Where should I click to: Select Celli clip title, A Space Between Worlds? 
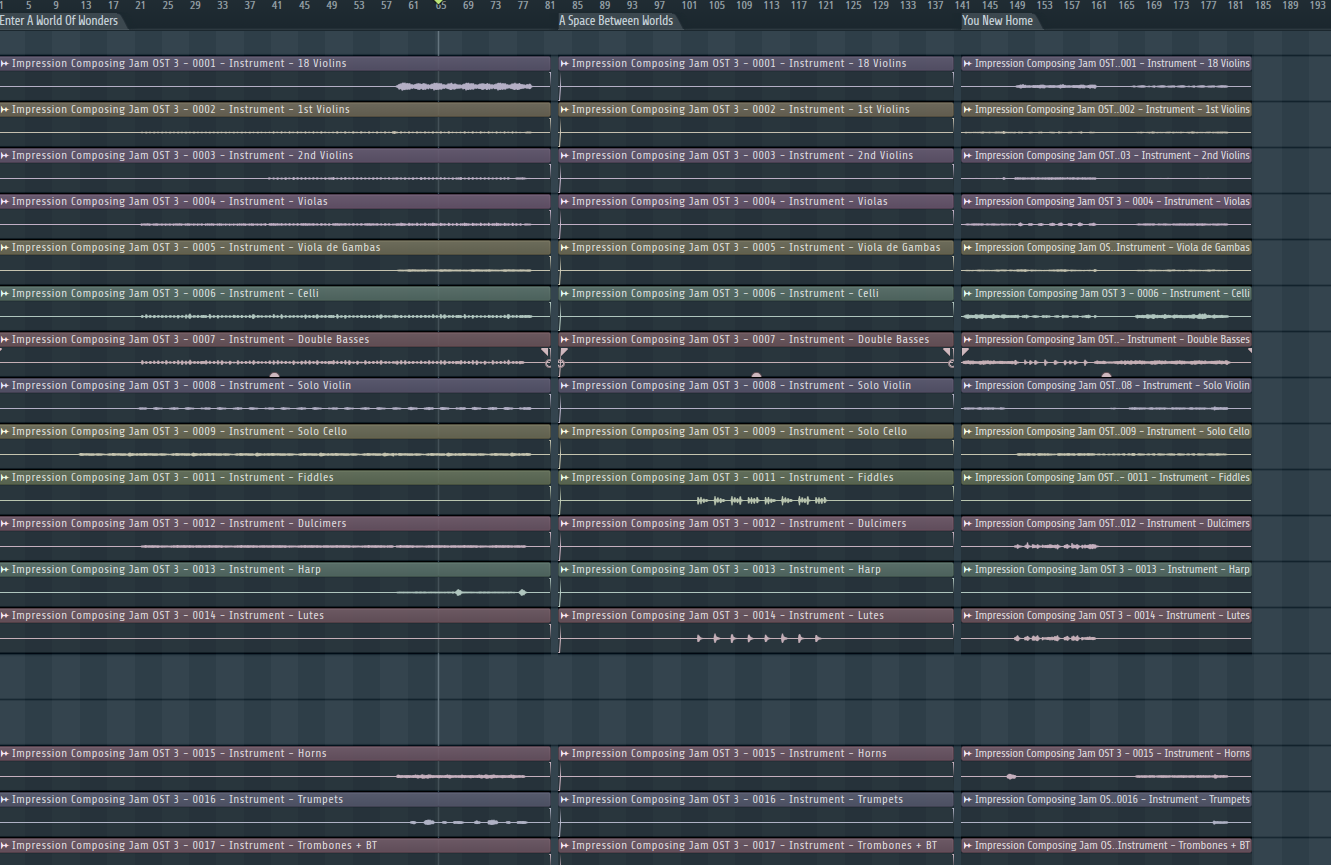pos(725,294)
